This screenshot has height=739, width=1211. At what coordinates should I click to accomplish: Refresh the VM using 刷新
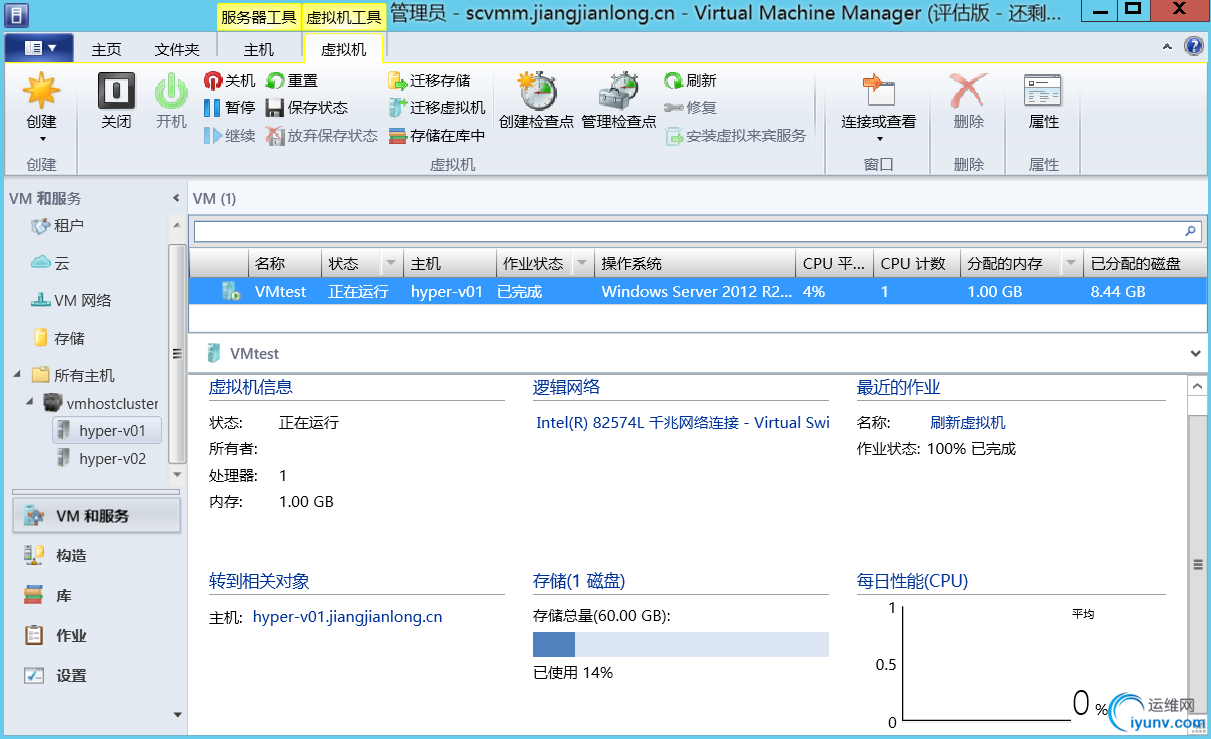691,81
